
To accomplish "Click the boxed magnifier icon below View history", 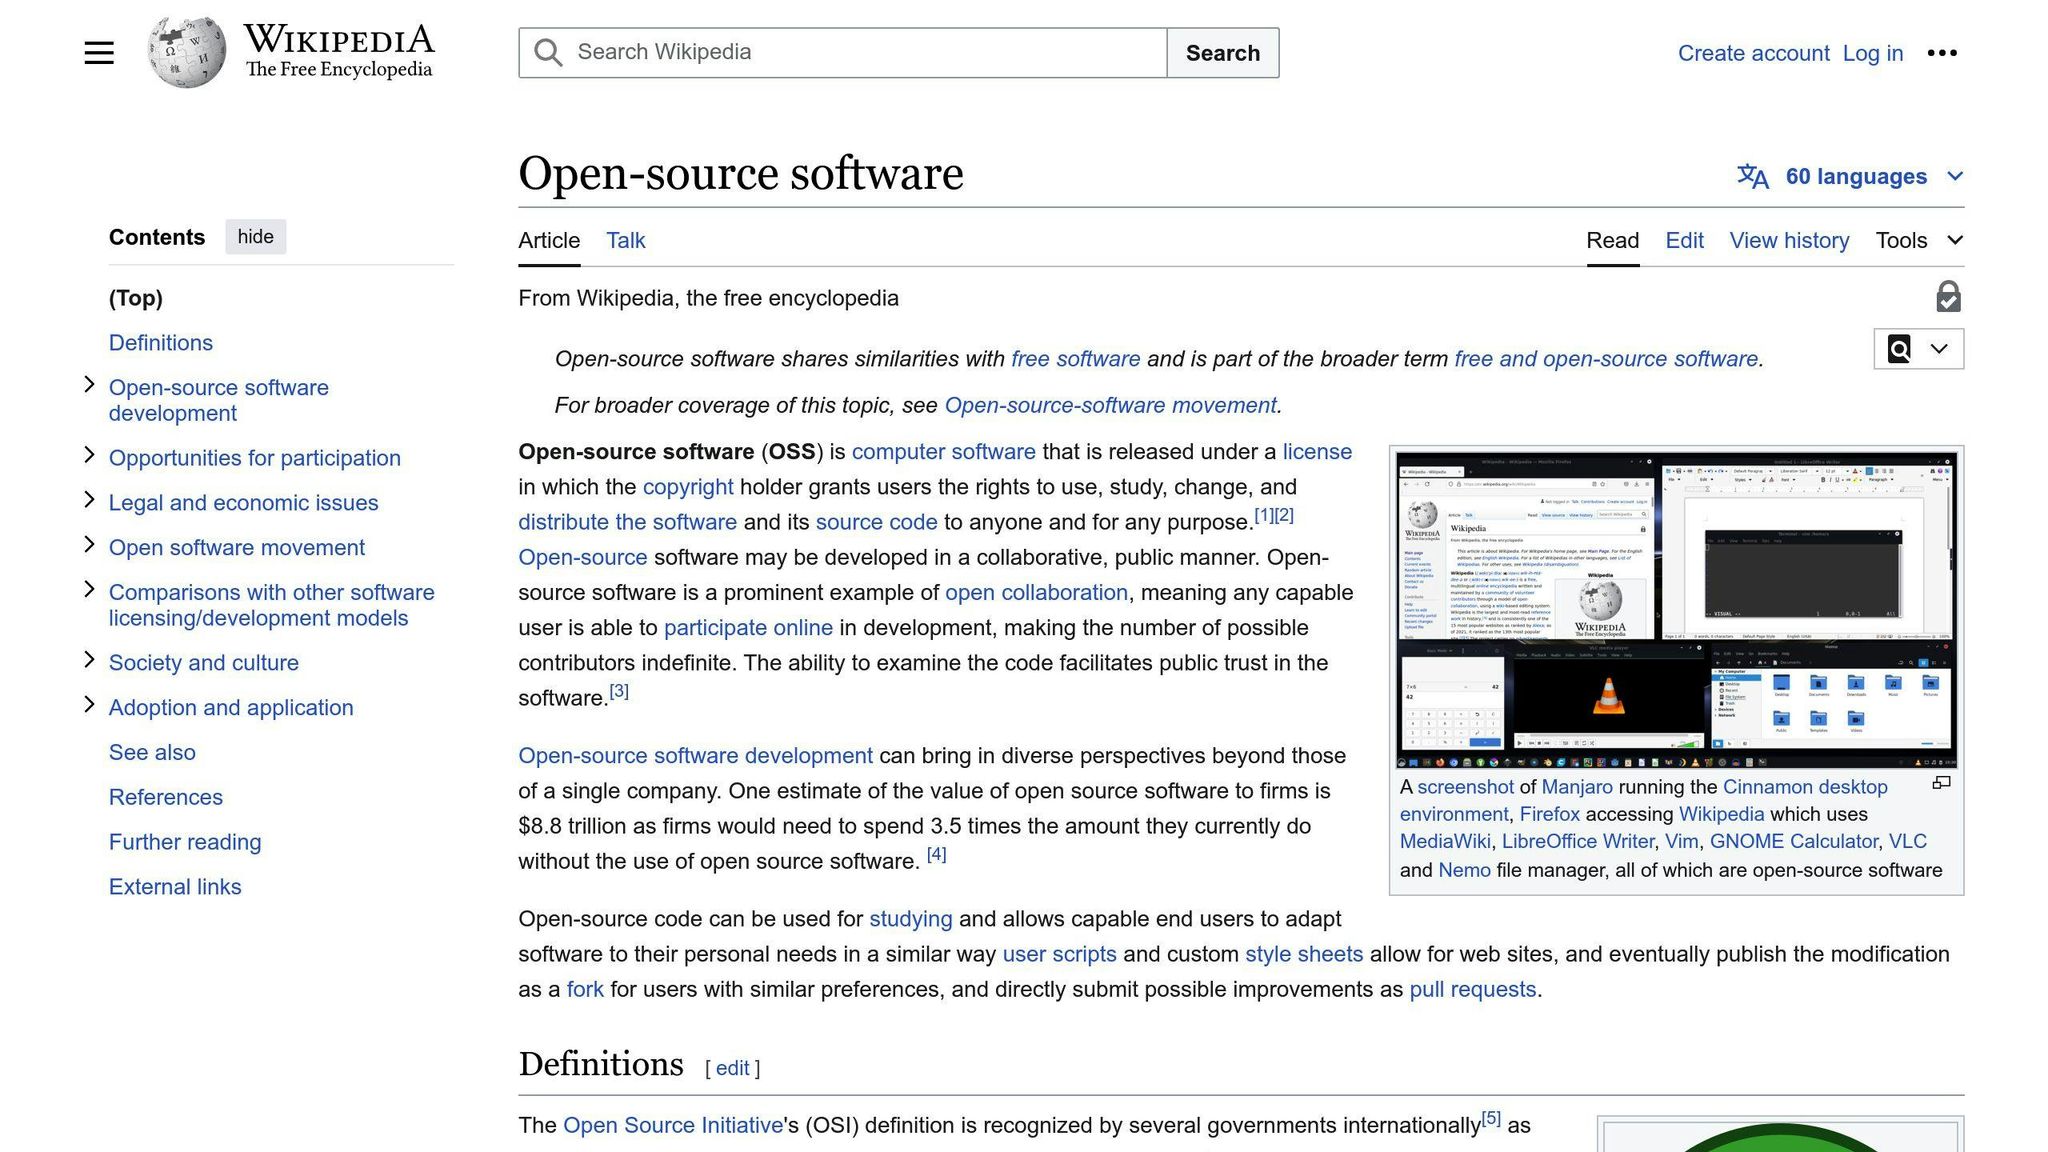I will (1898, 349).
